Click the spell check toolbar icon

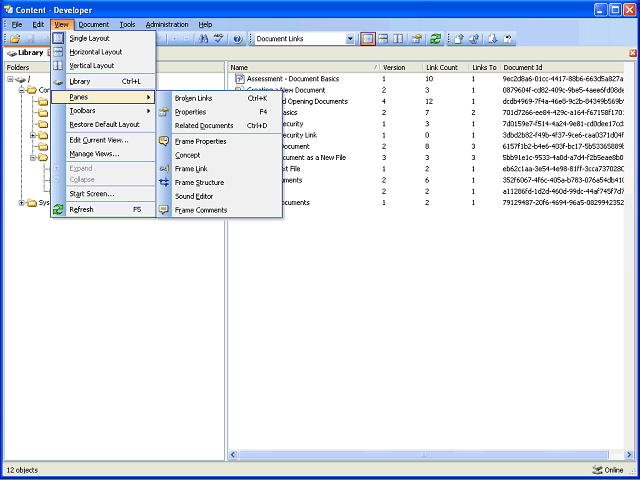[219, 39]
